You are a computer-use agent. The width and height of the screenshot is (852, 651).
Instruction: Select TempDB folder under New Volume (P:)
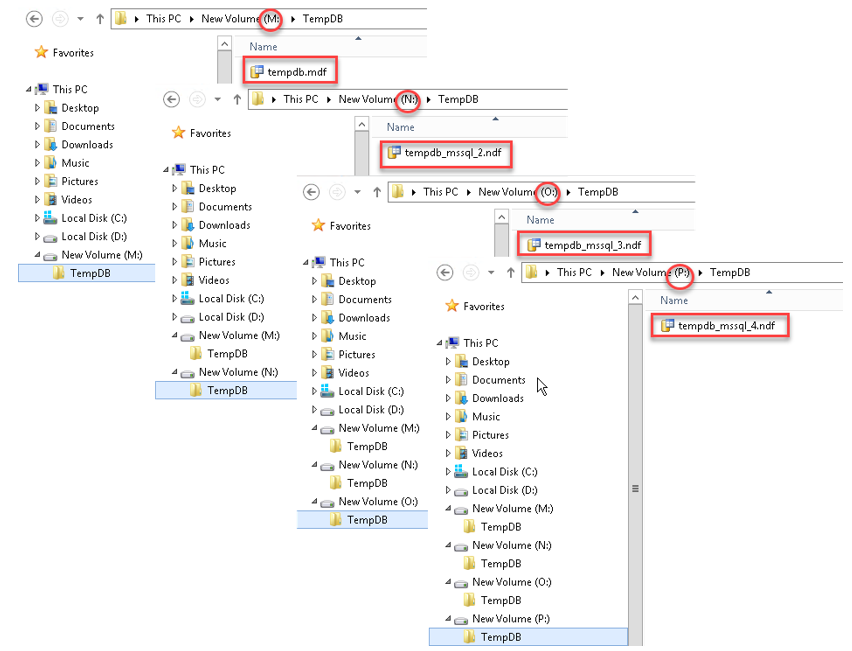point(500,637)
